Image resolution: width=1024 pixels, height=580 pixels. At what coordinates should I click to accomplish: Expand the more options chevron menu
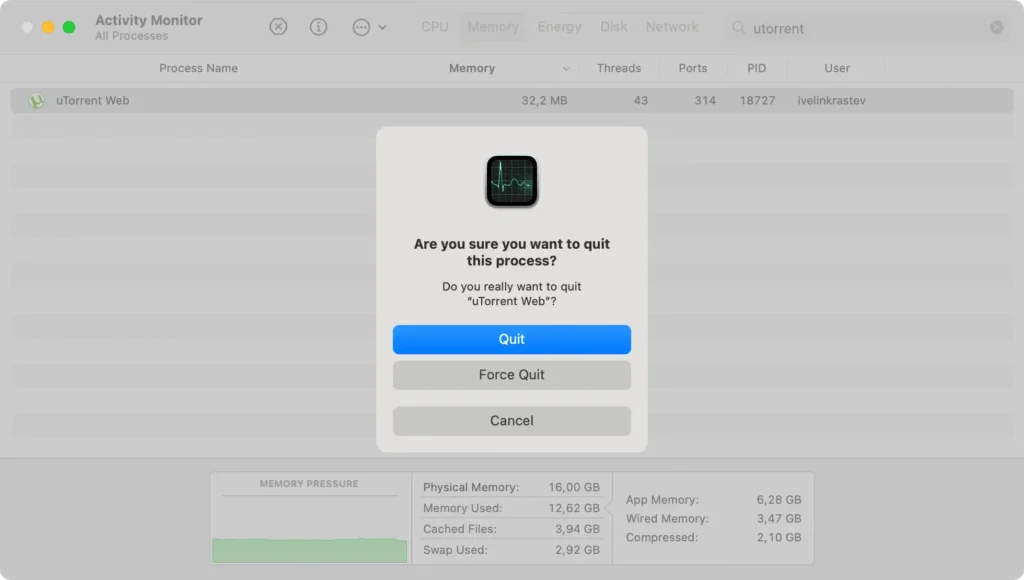pyautogui.click(x=382, y=27)
